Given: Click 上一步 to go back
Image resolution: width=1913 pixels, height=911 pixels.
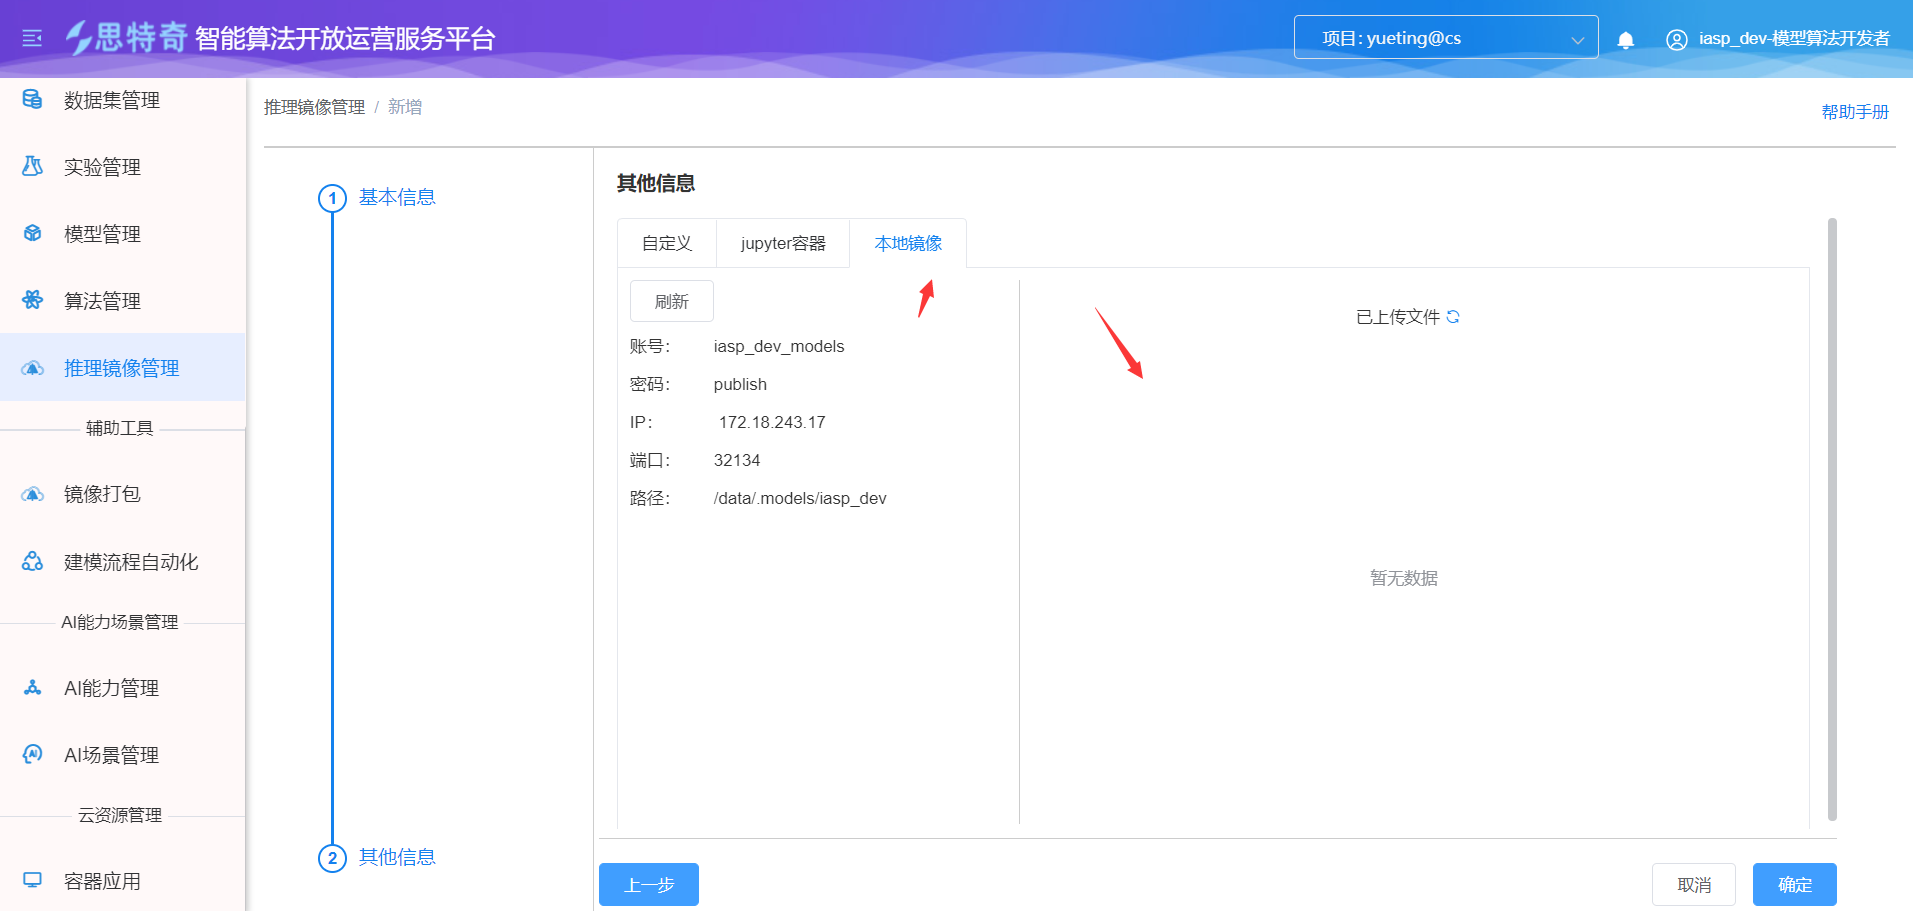Looking at the screenshot, I should pyautogui.click(x=649, y=885).
